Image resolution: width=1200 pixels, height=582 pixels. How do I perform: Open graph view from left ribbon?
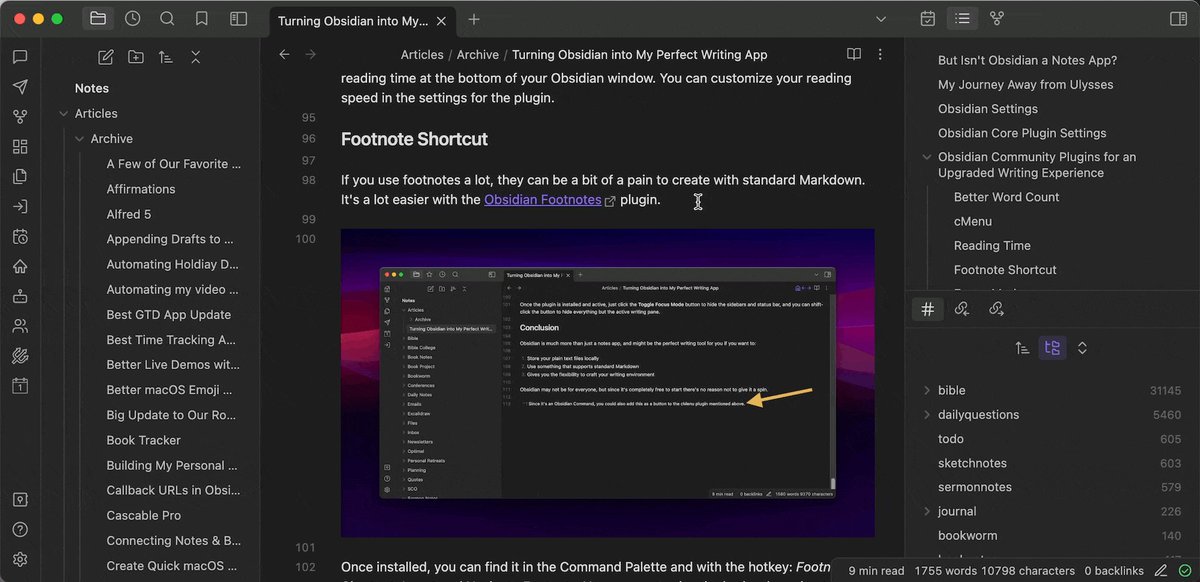(20, 117)
